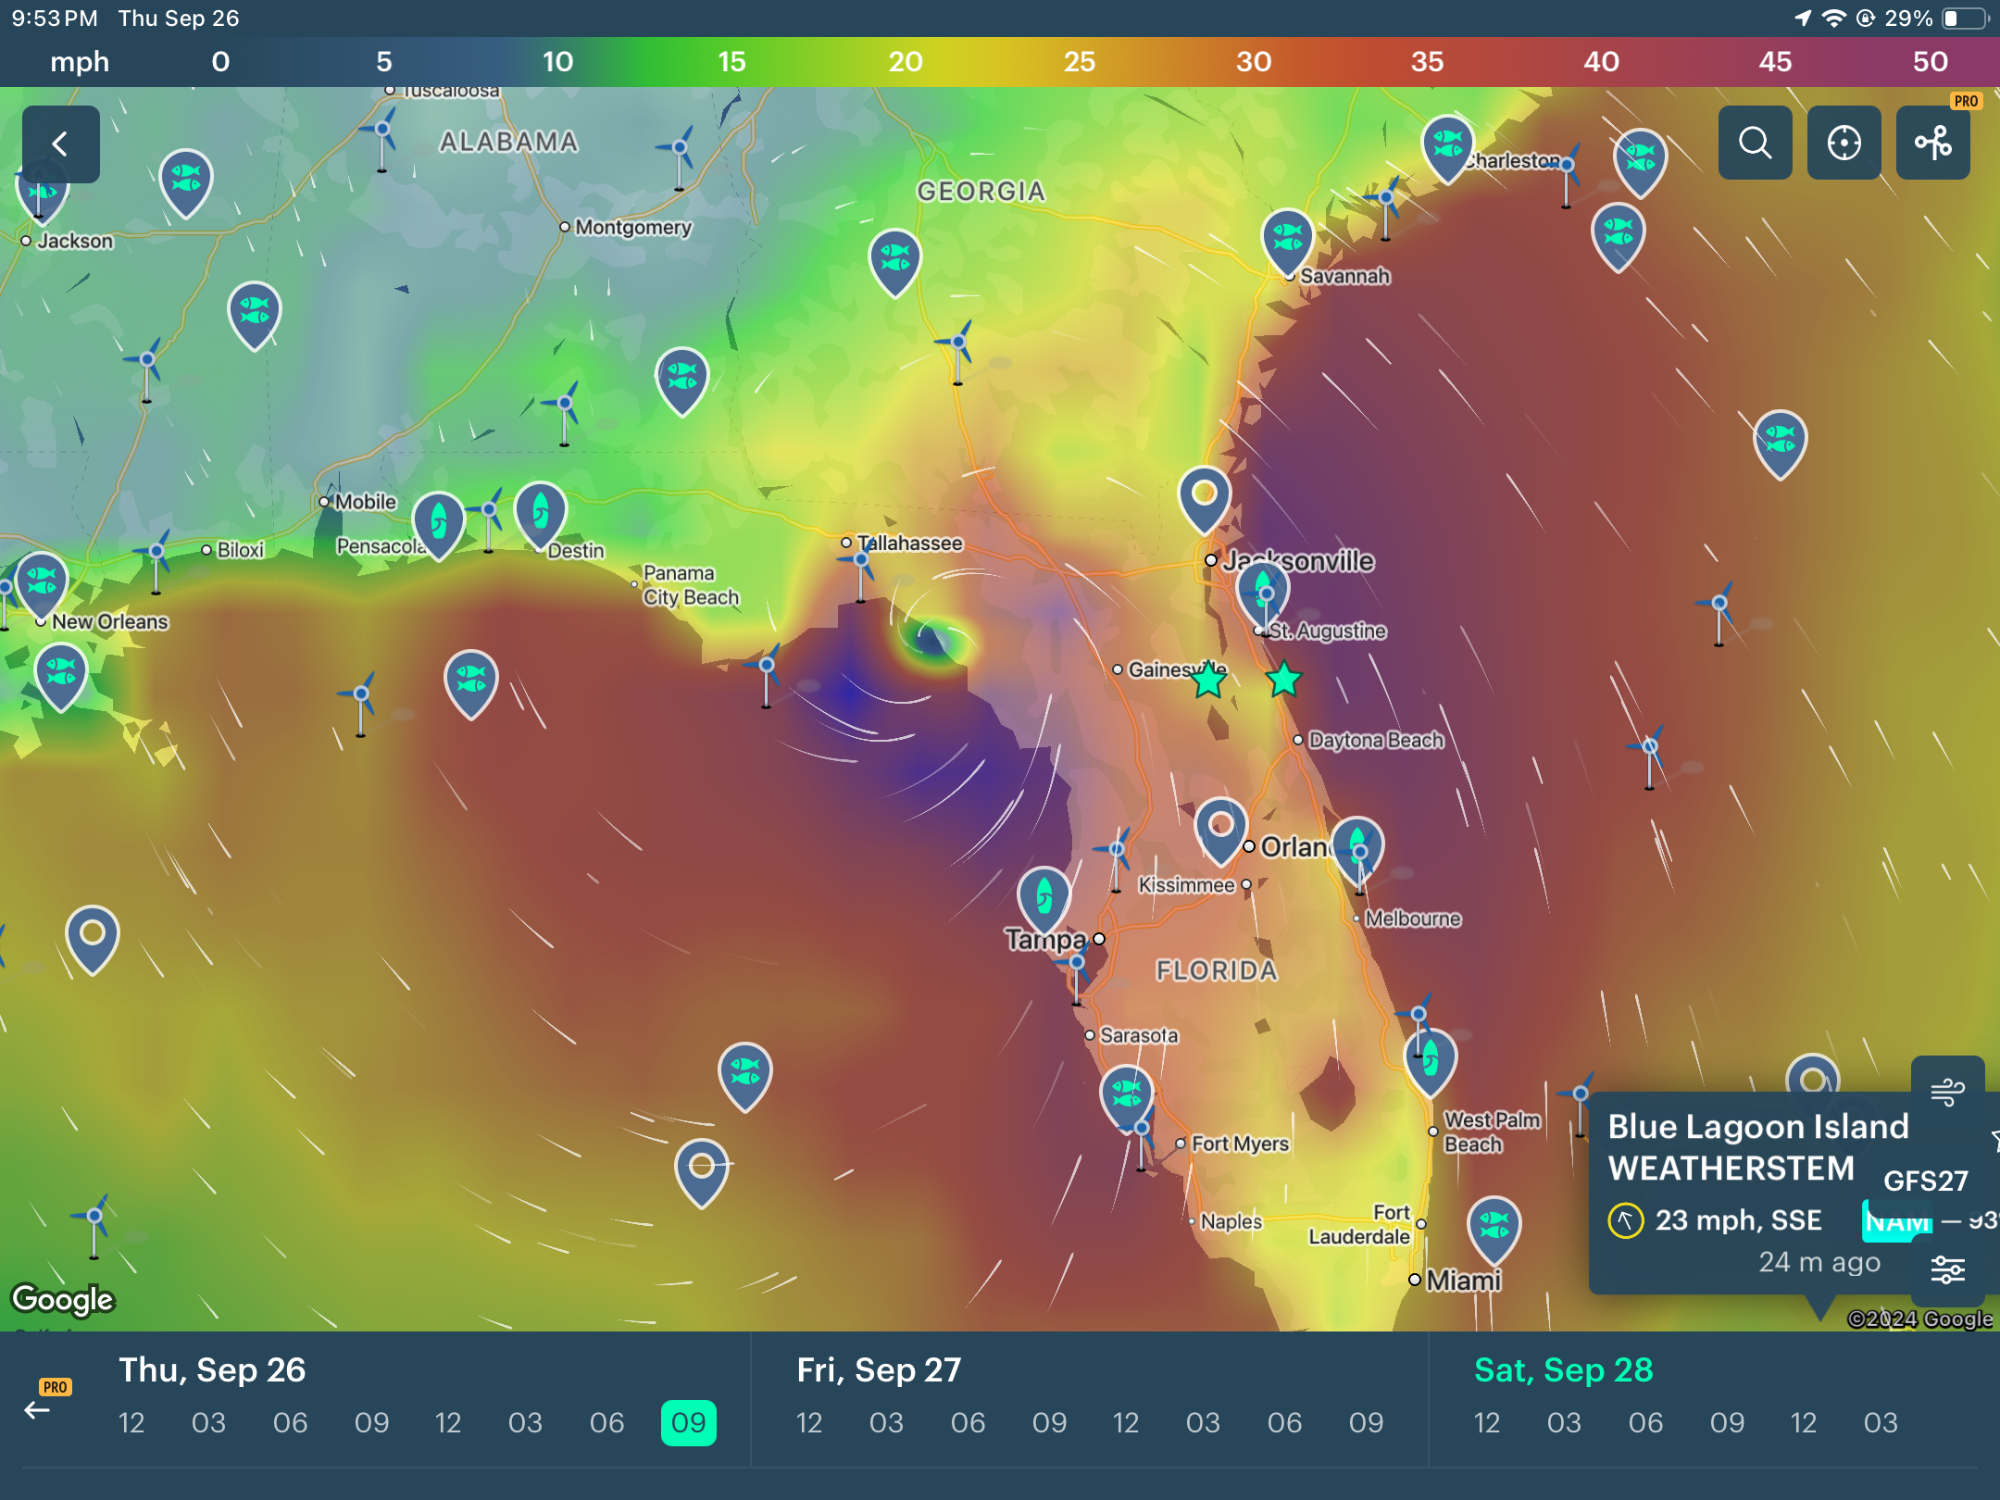Tap mph units label on scale
This screenshot has width=2000, height=1500.
pyautogui.click(x=79, y=62)
